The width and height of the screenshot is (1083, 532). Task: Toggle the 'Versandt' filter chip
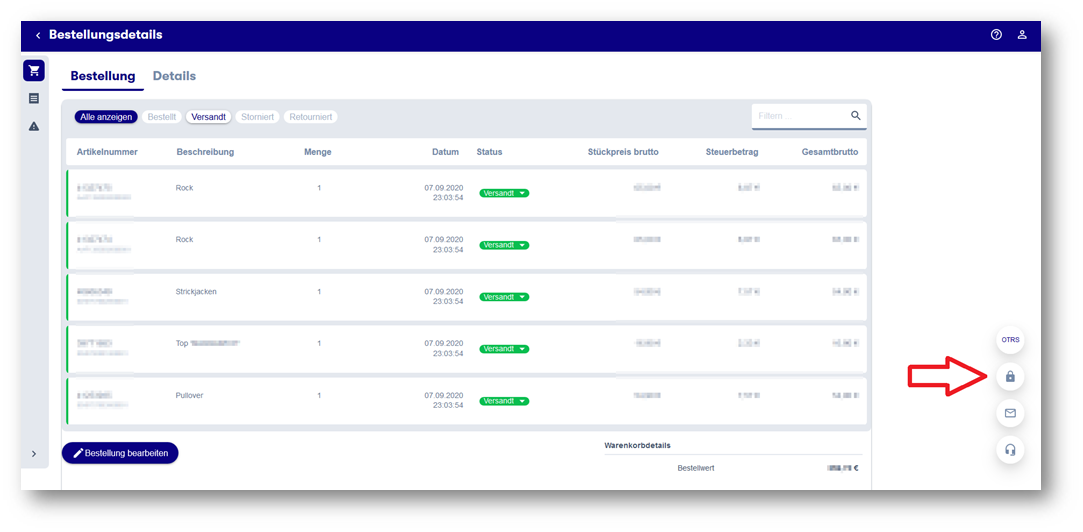pos(208,117)
